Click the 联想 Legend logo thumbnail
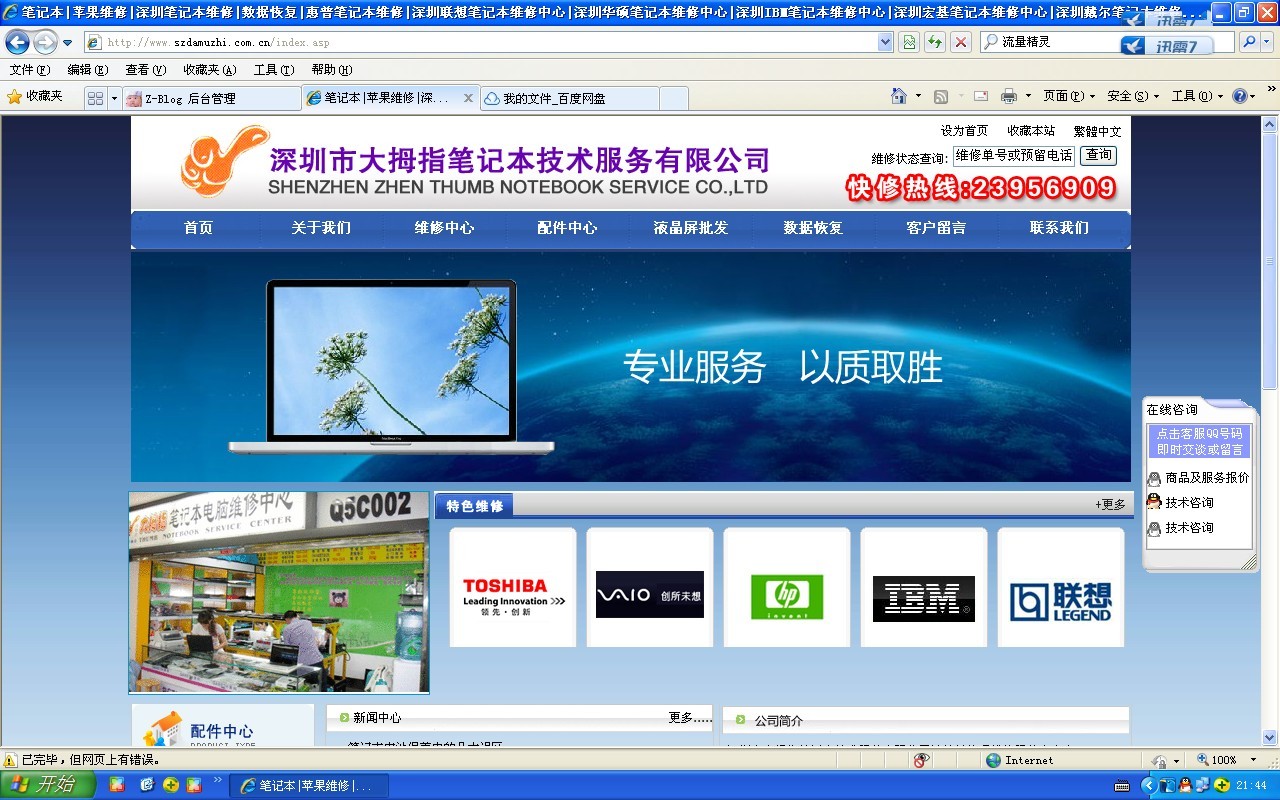The width and height of the screenshot is (1280, 800). [x=1061, y=588]
